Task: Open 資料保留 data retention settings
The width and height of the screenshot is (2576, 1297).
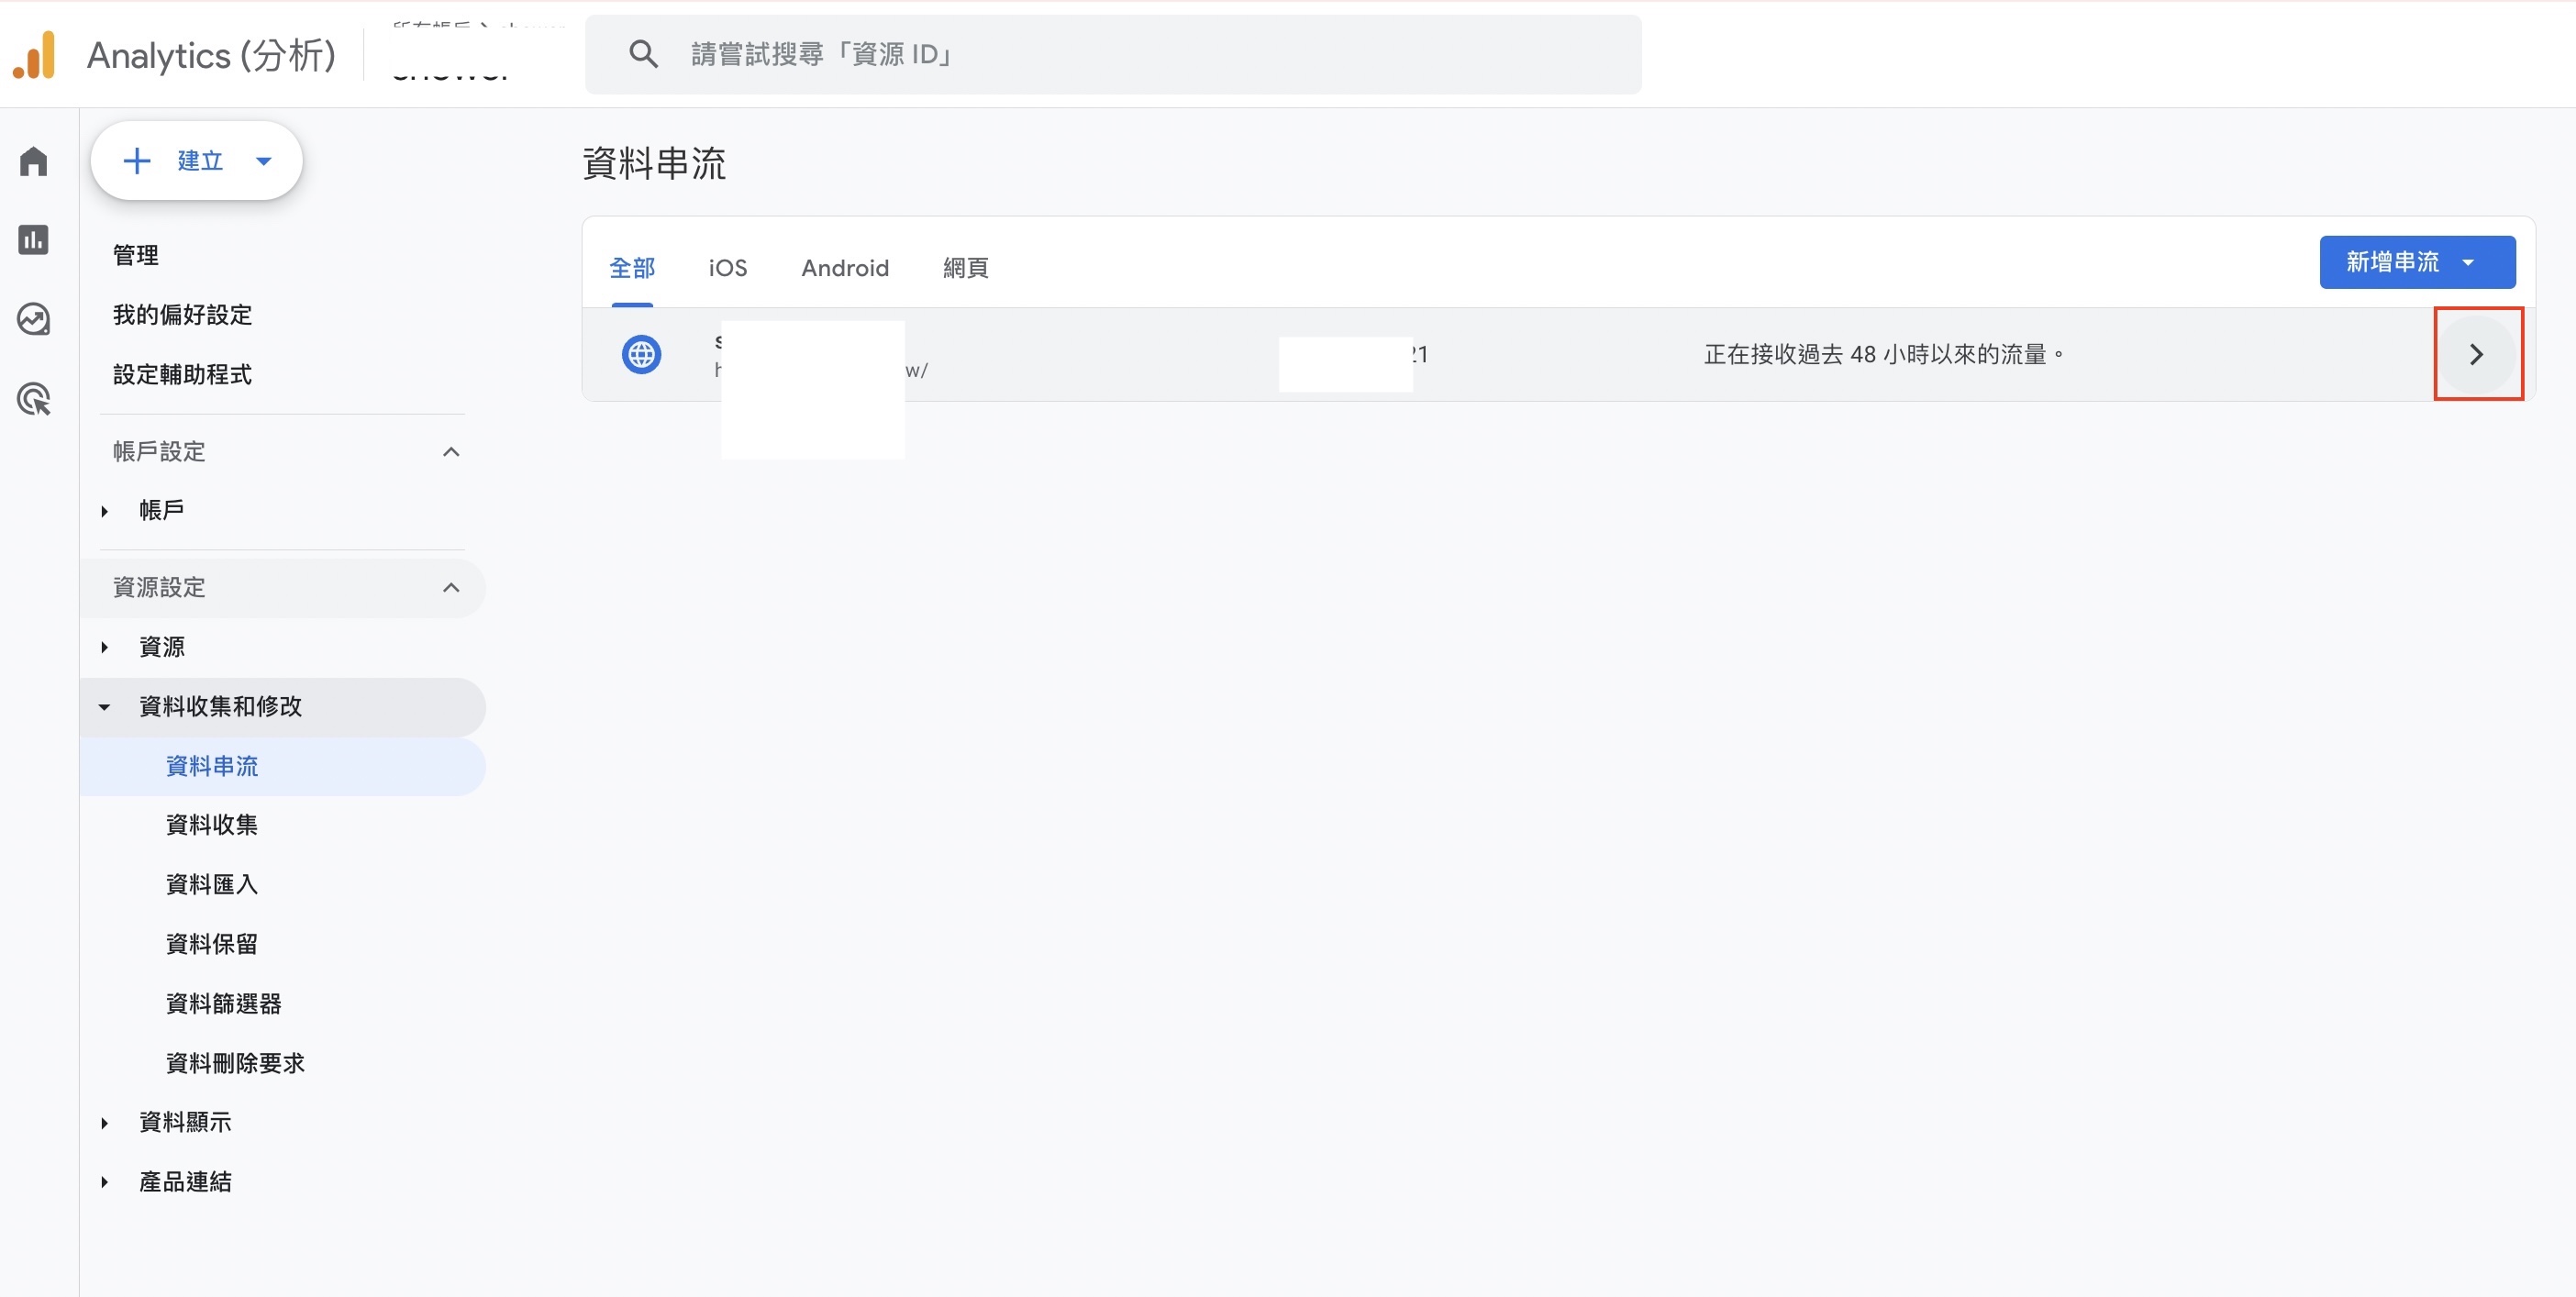Action: pyautogui.click(x=212, y=944)
